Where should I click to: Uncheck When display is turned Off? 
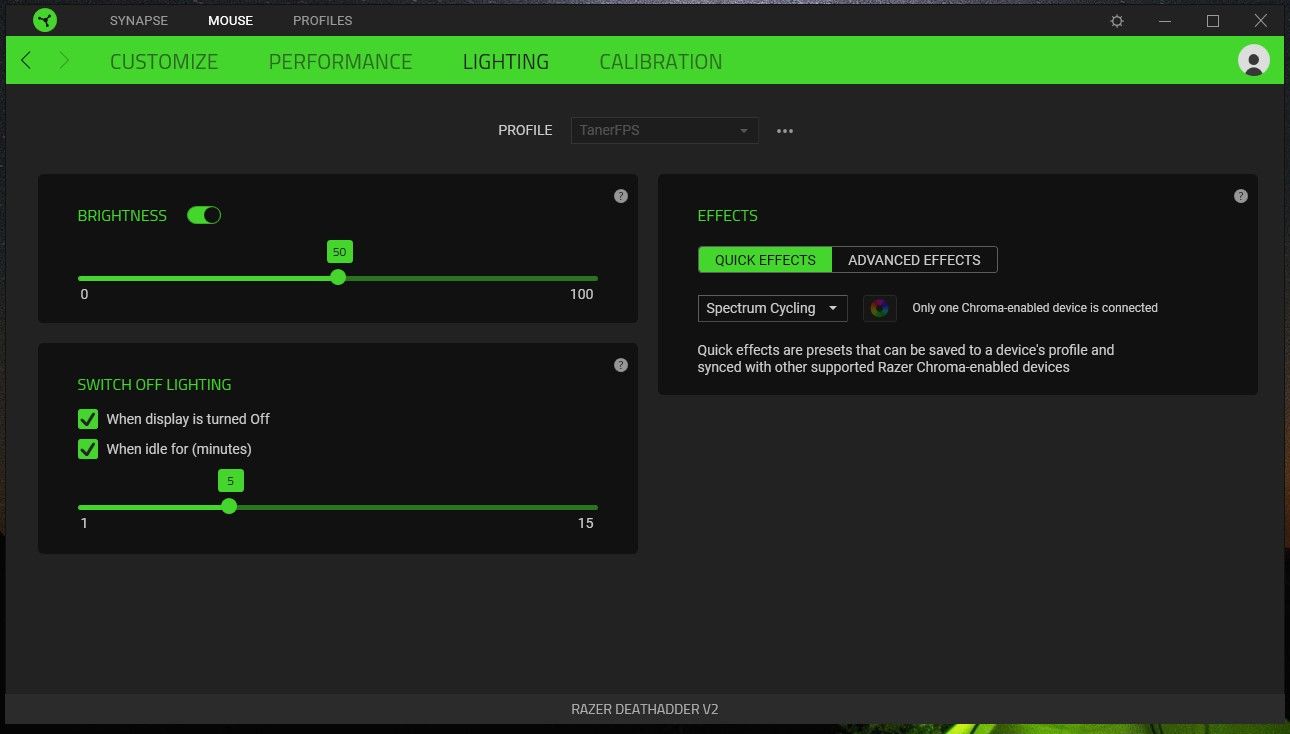pos(88,419)
